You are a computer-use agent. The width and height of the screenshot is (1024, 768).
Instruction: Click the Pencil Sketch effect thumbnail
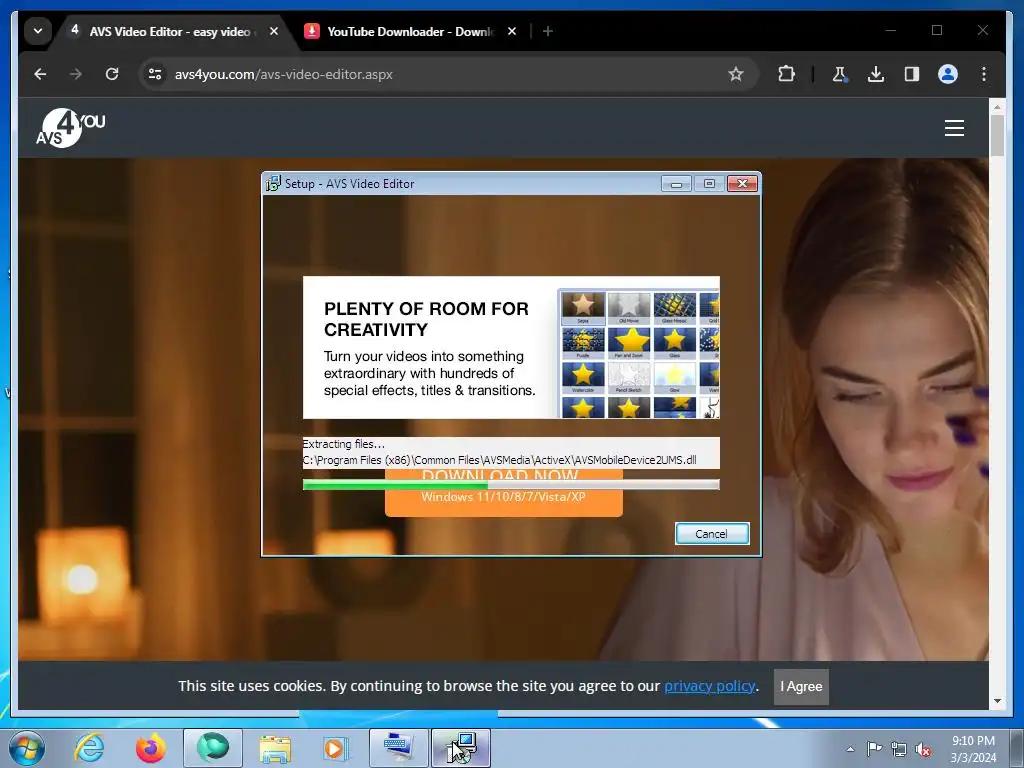click(629, 377)
